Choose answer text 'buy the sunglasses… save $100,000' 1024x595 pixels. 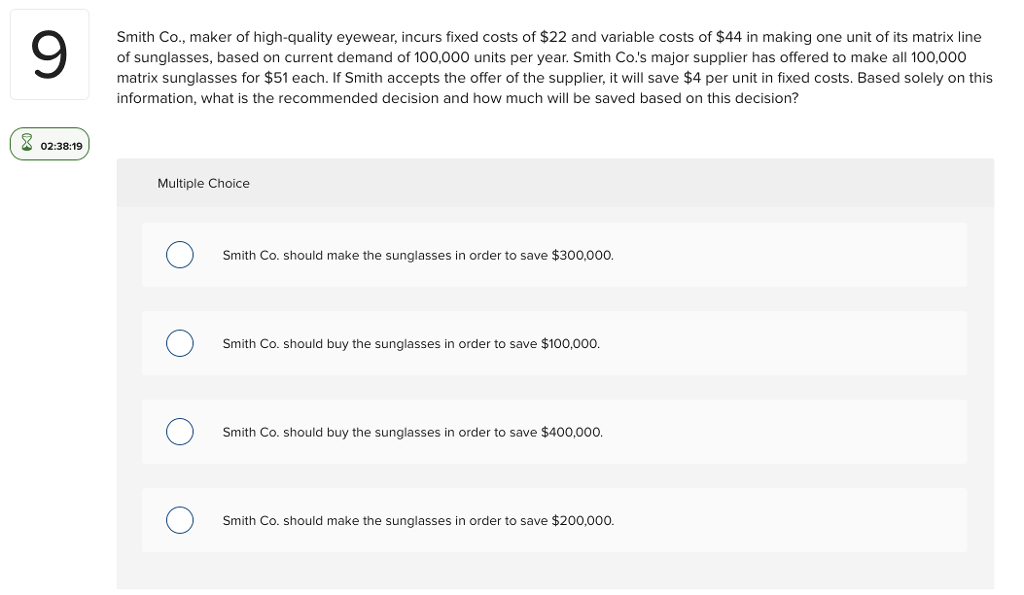411,344
